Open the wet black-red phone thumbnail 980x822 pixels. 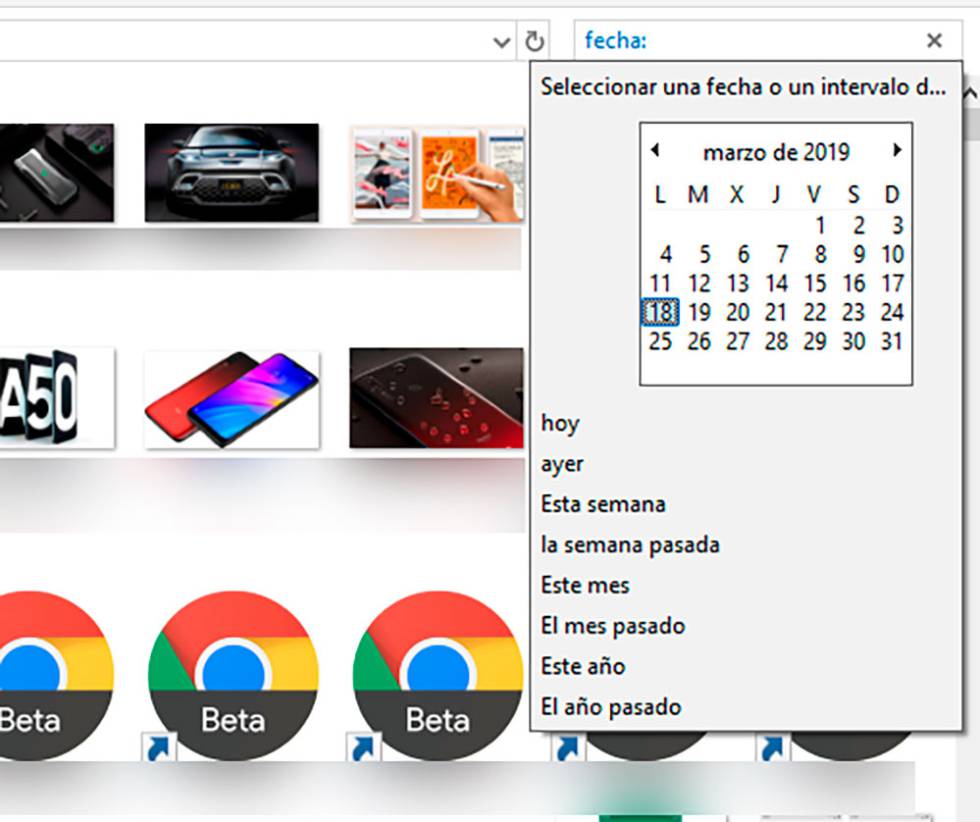(x=436, y=398)
